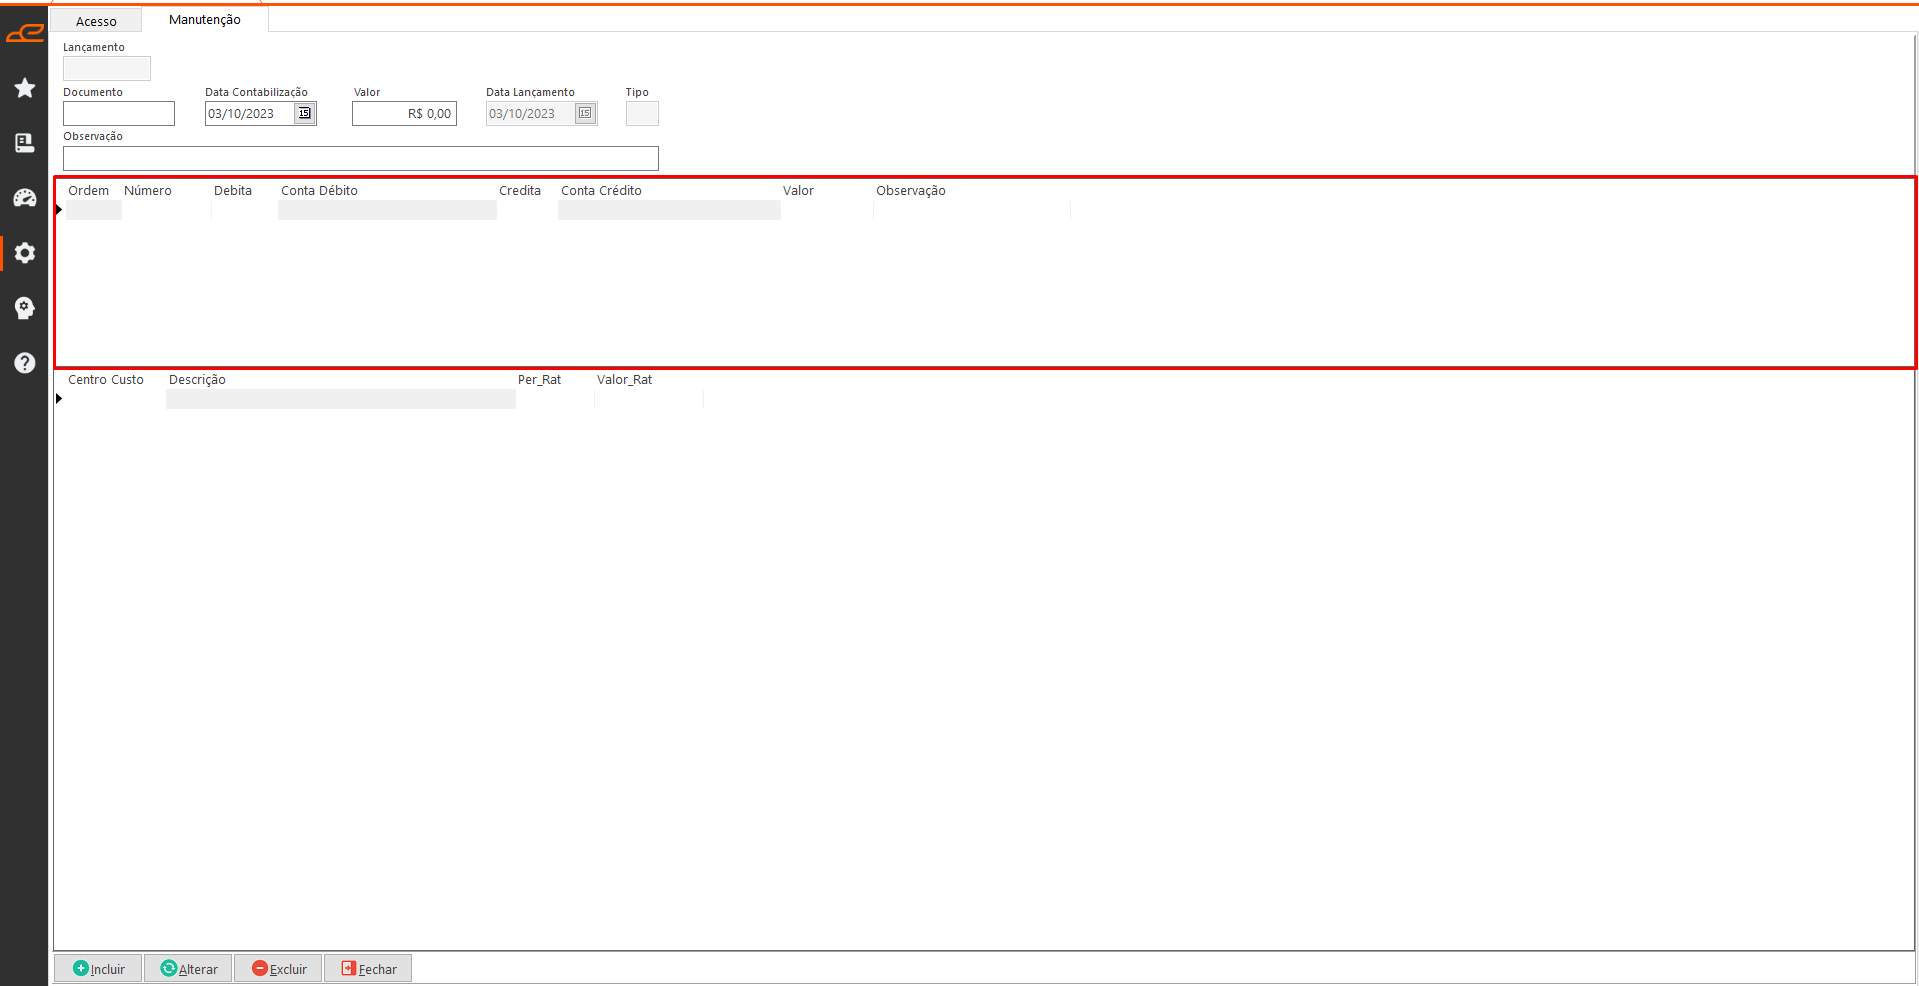Open the favorites star icon
Viewport: 1919px width, 986px height.
point(25,88)
